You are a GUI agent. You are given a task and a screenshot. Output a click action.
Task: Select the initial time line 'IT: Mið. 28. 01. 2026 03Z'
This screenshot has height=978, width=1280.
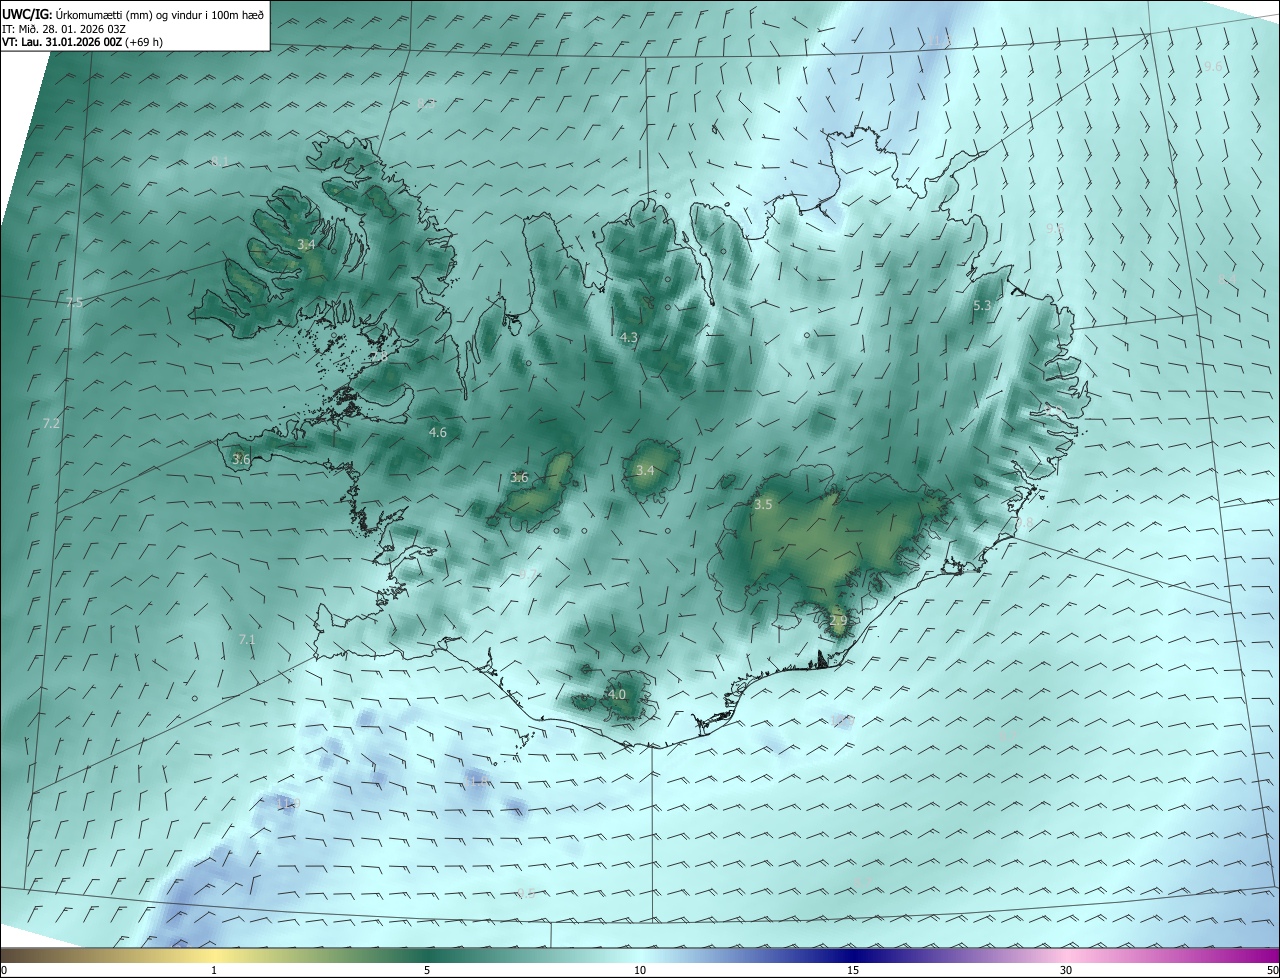click(x=63, y=29)
